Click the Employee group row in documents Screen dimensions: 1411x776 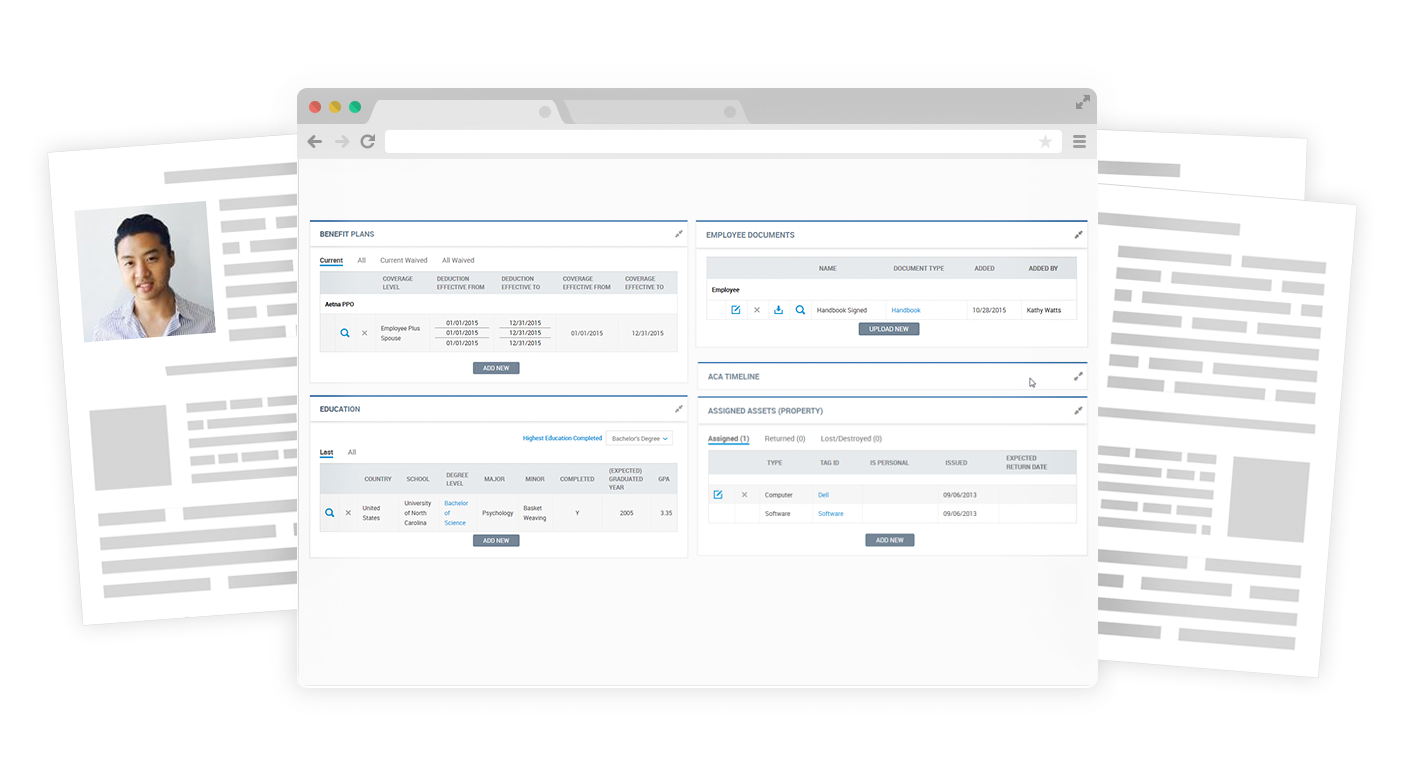click(892, 290)
